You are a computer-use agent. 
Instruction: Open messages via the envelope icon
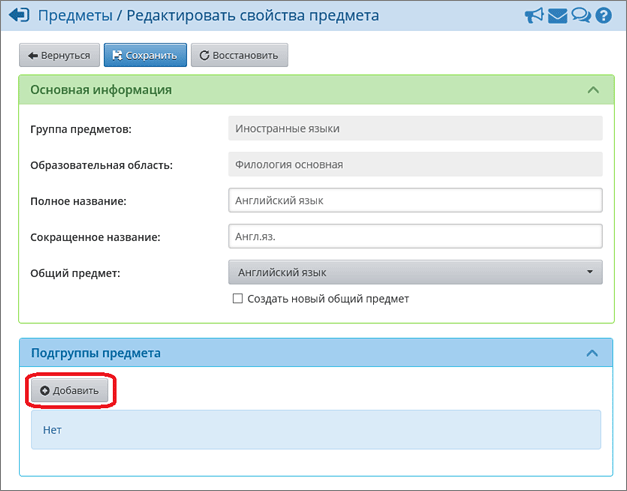click(559, 16)
